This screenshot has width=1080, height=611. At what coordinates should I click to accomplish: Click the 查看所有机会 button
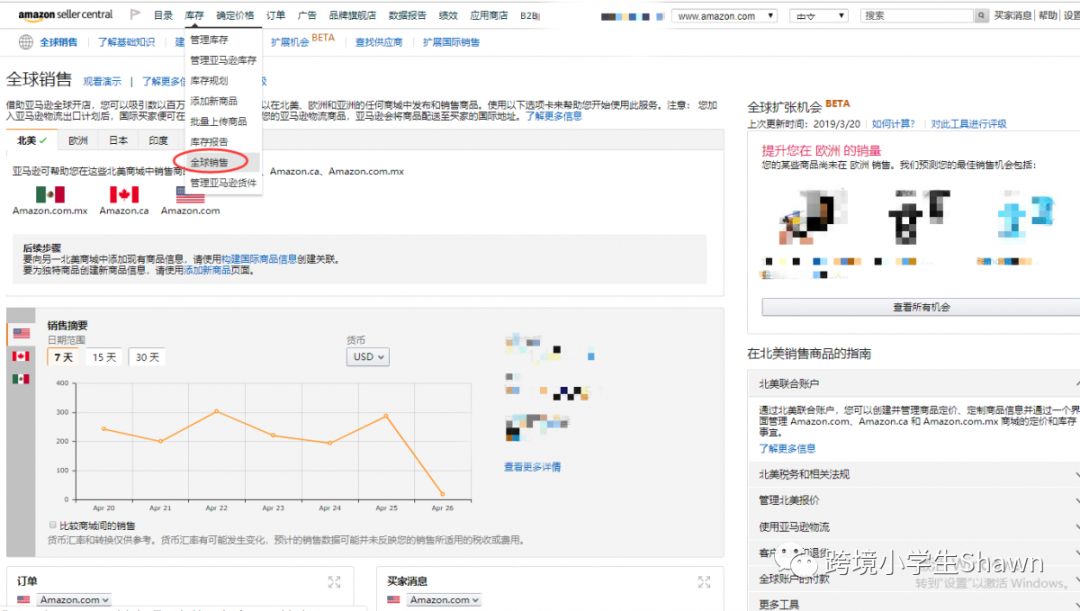point(921,307)
